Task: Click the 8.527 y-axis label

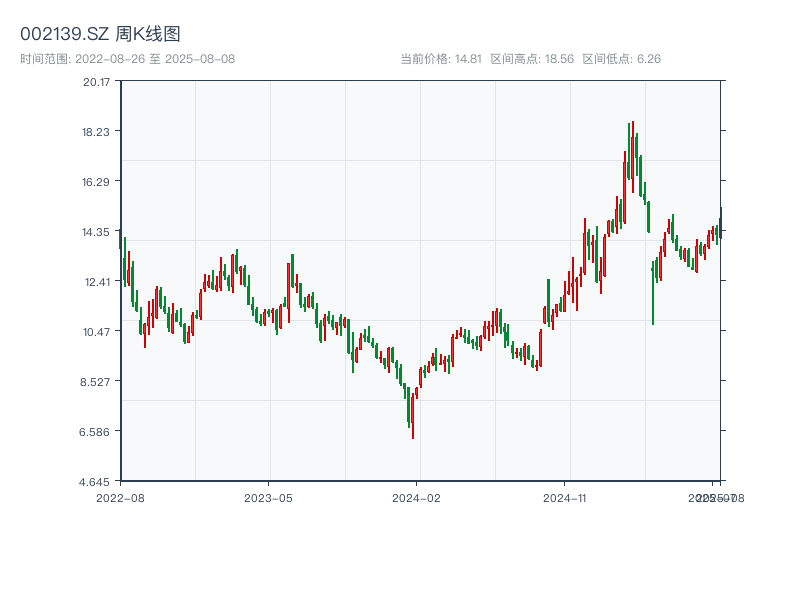Action: [97, 382]
